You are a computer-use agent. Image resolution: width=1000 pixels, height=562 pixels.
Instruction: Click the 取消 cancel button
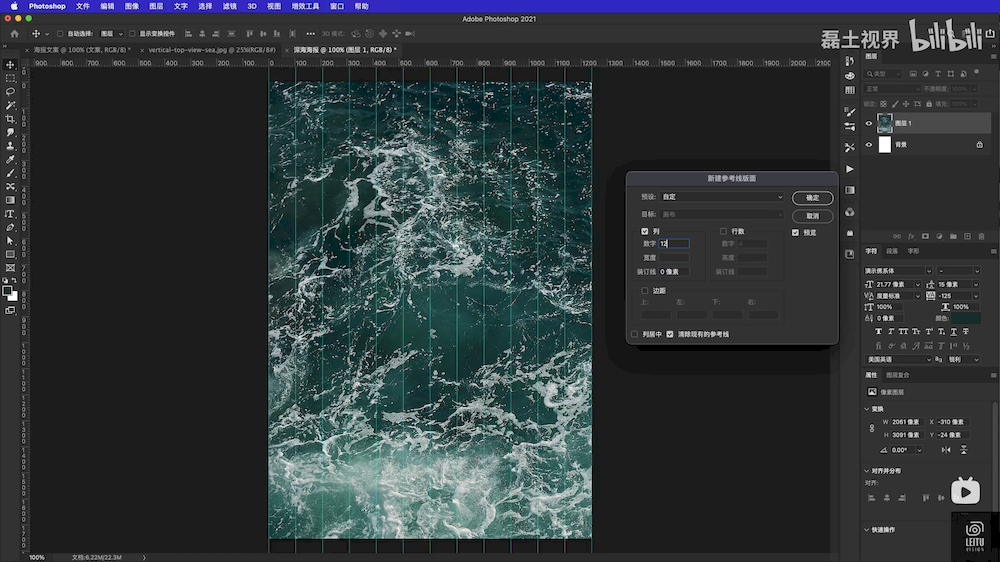point(812,216)
